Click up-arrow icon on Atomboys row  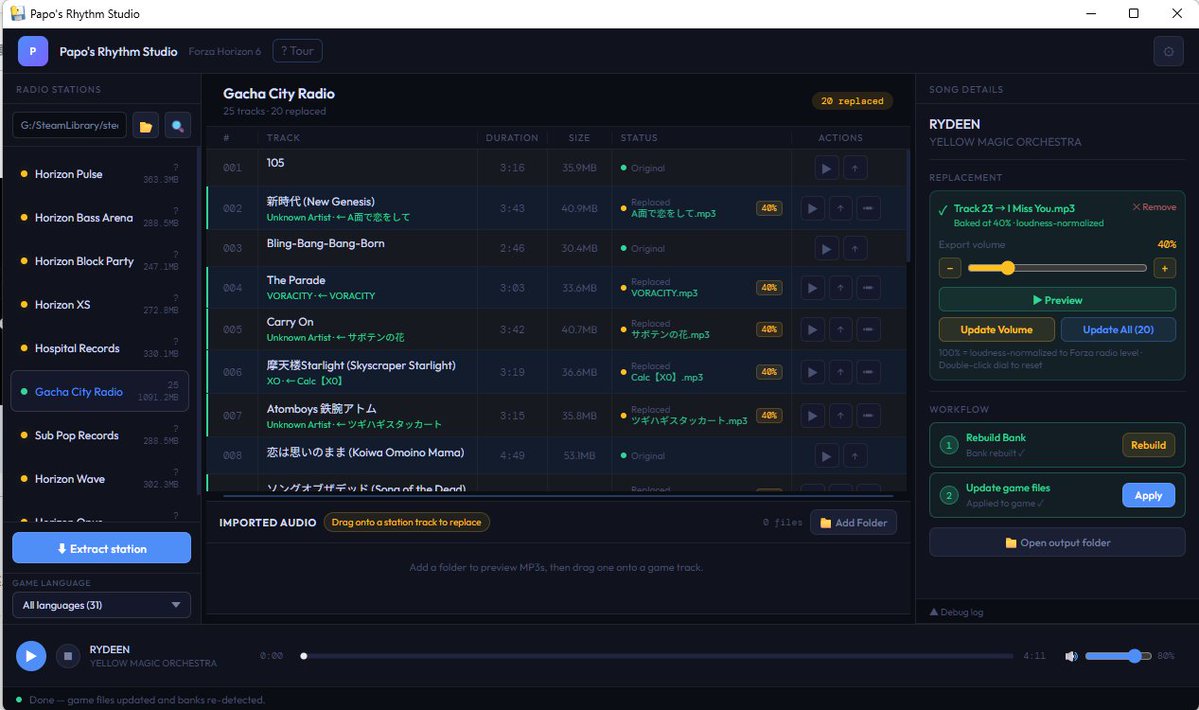click(840, 416)
